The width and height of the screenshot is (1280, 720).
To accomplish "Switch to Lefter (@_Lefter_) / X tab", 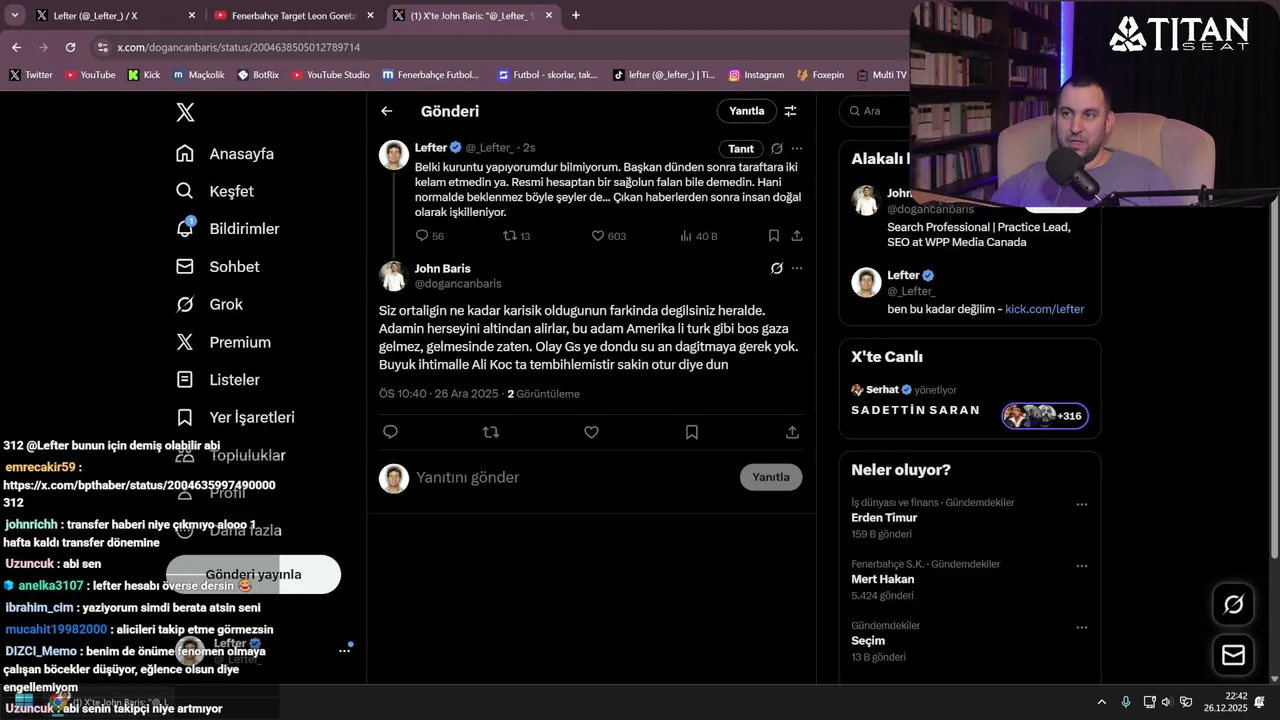I will (116, 15).
